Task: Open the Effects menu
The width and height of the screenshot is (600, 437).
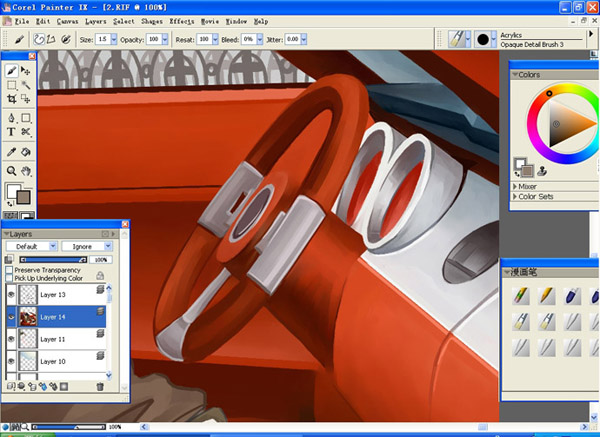Action: (182, 21)
